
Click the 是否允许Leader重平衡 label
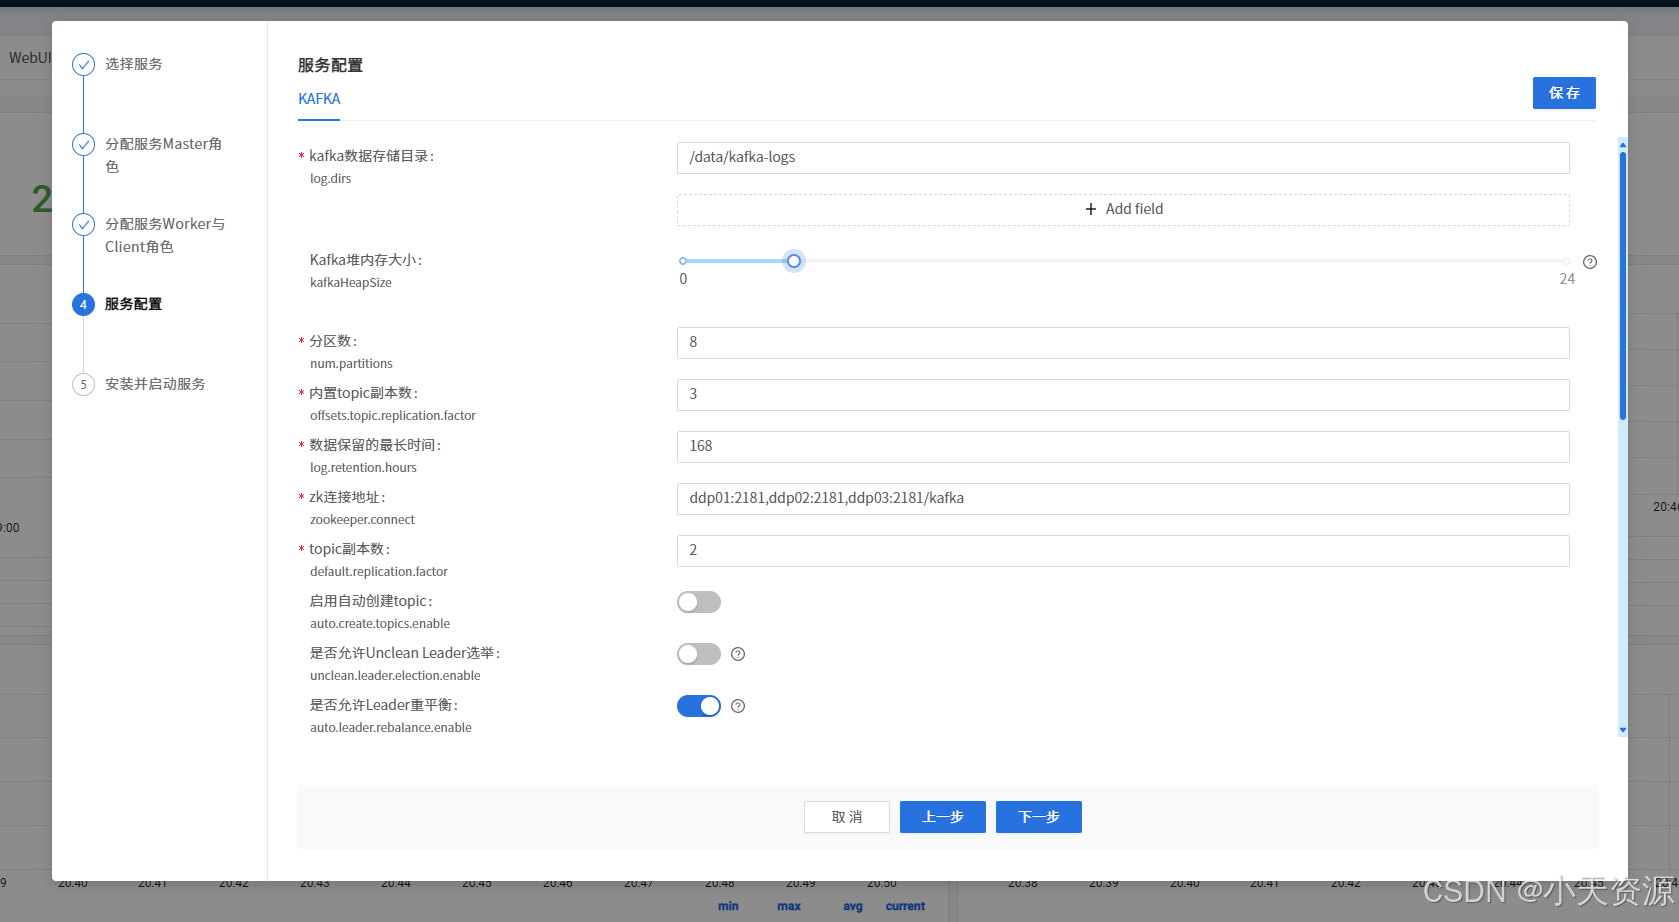click(384, 705)
